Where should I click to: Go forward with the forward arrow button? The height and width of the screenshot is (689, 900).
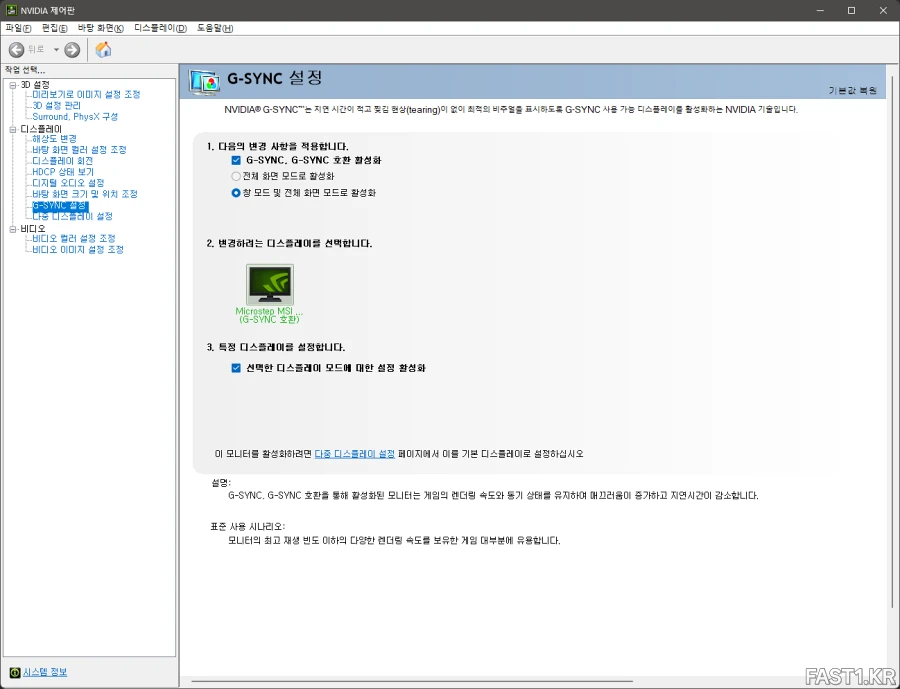coord(72,50)
